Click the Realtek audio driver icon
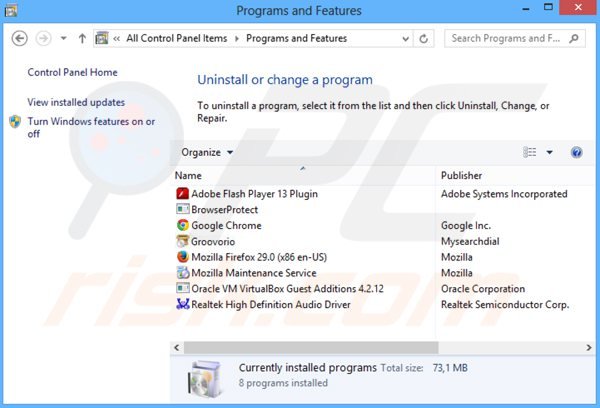This screenshot has height=408, width=600. pos(183,304)
